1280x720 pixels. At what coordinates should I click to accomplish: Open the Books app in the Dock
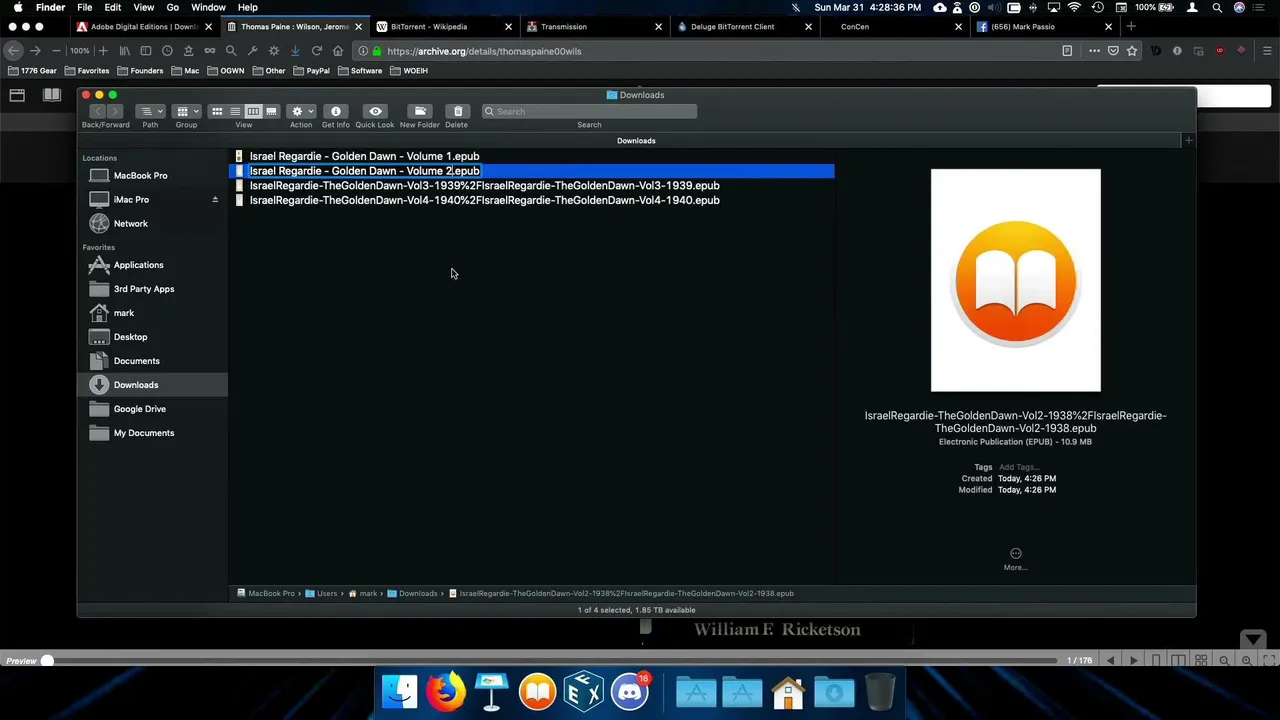pos(538,691)
